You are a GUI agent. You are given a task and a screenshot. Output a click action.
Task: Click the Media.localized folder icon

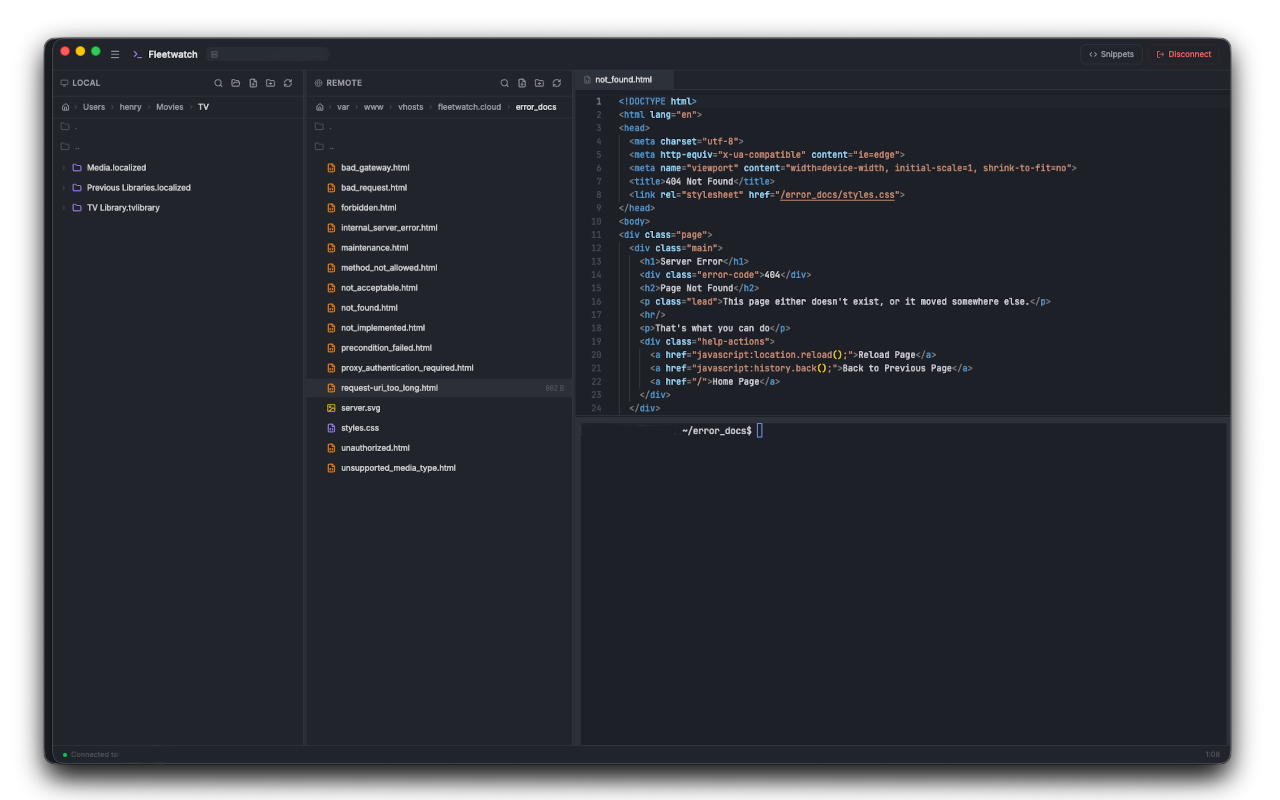[x=77, y=168]
